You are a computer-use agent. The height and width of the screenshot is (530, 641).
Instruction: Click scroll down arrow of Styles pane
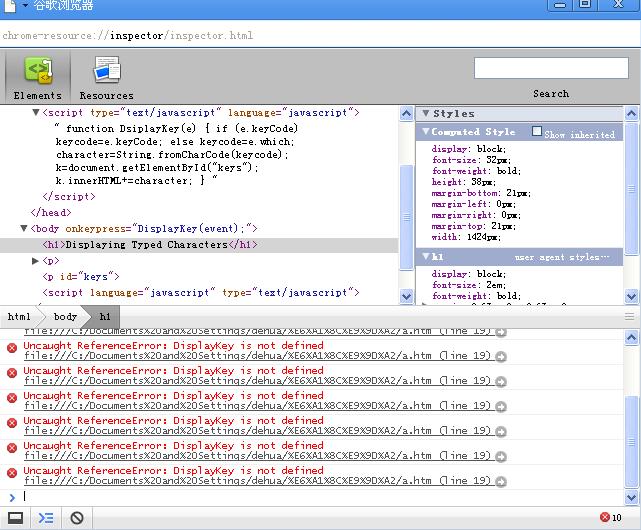(631, 296)
